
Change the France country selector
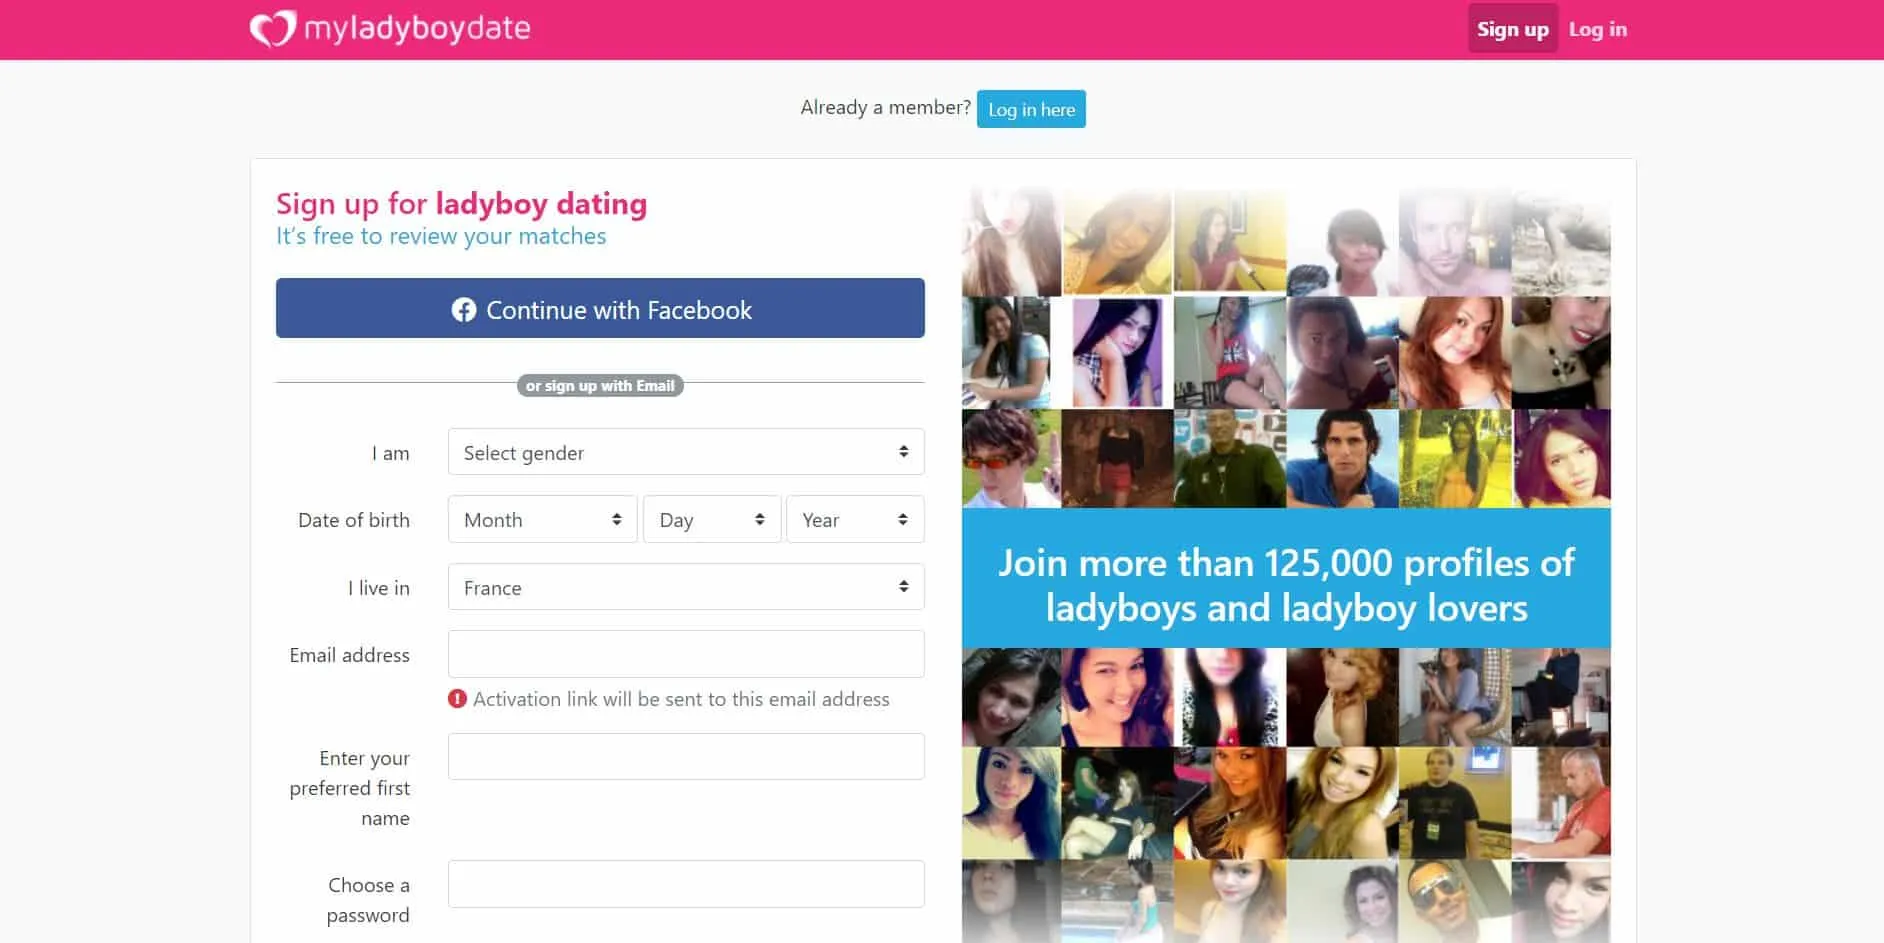tap(686, 587)
